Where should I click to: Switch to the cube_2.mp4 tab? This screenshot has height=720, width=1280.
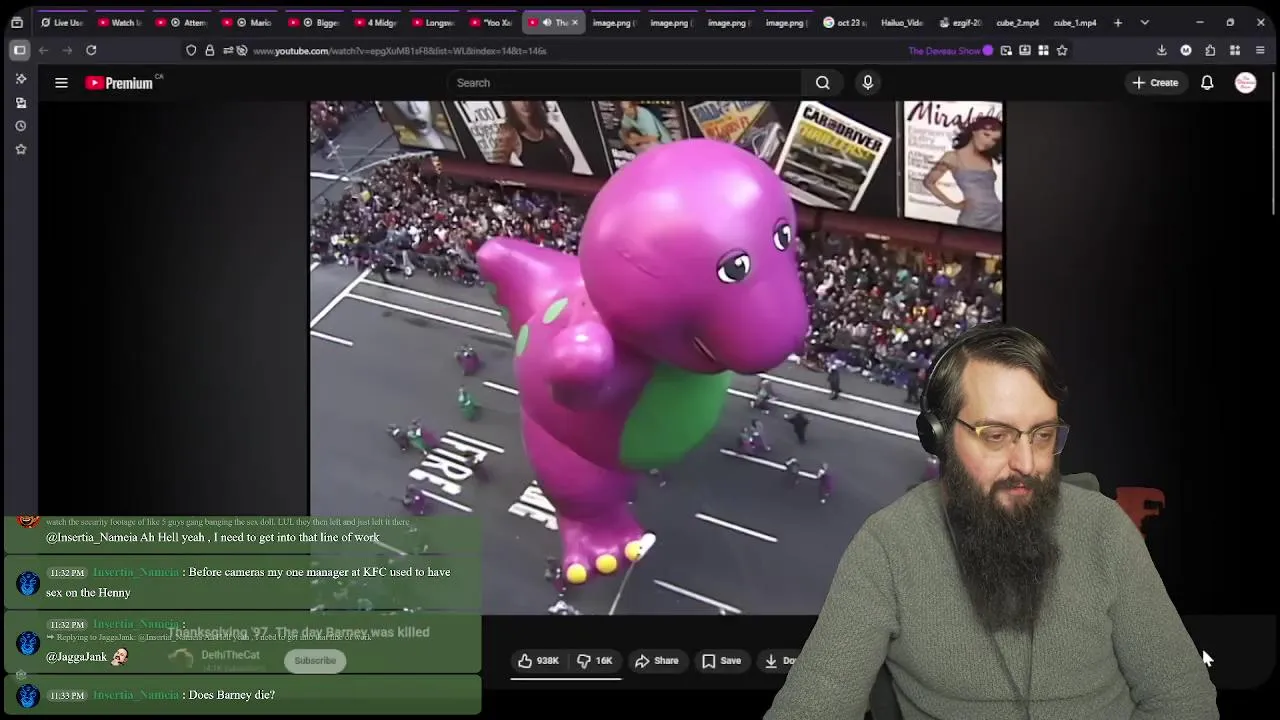click(1017, 22)
